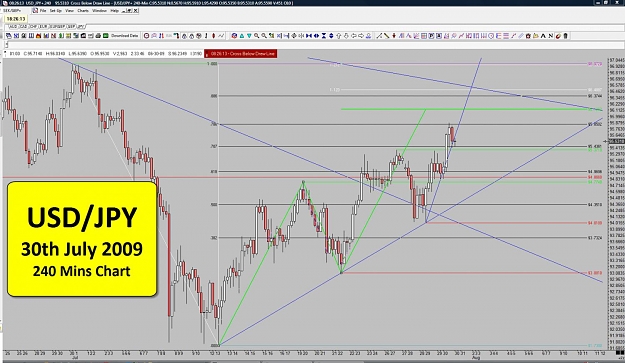Click the L:95.6390 low value
Image resolution: width=625 pixels, height=363 pixels.
[78, 53]
